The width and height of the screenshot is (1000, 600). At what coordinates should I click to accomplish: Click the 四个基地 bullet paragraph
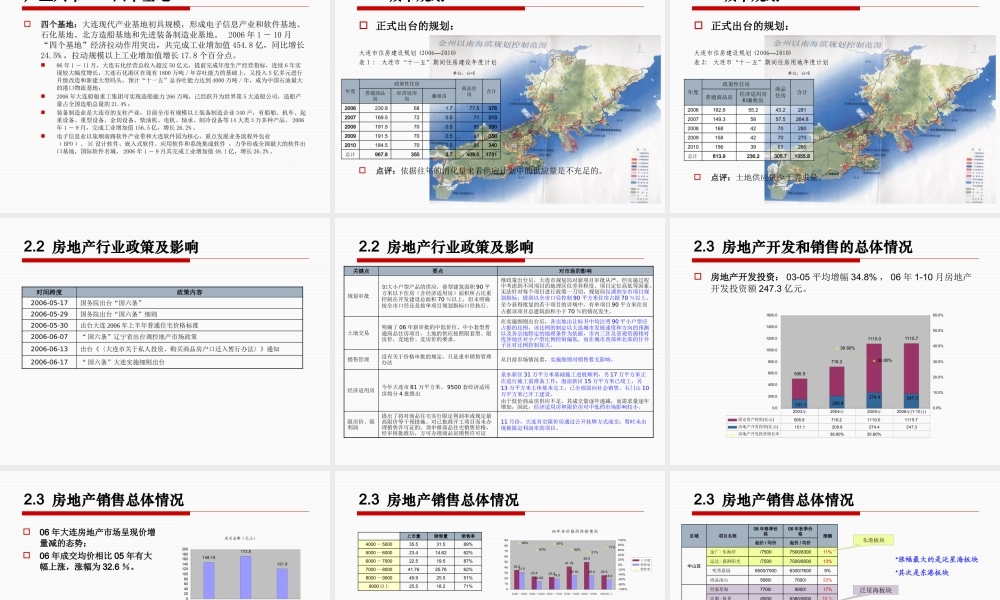coord(172,40)
